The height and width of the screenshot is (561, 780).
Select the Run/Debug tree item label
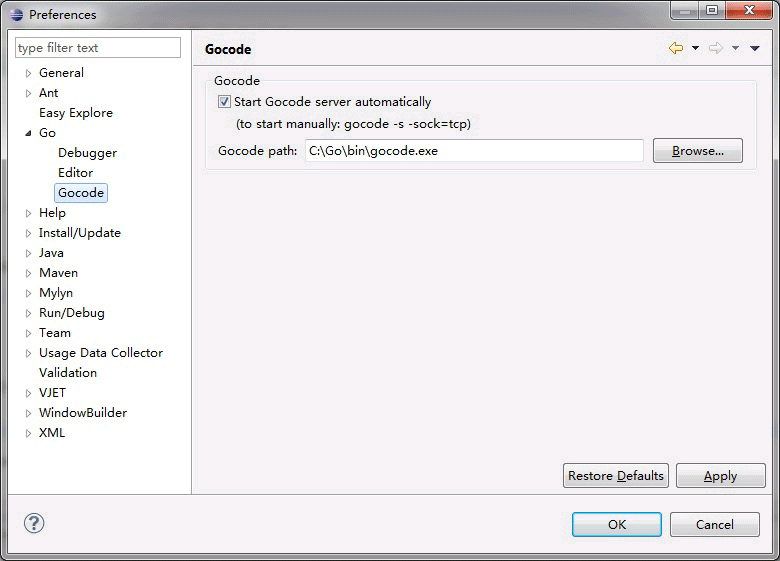click(x=72, y=313)
